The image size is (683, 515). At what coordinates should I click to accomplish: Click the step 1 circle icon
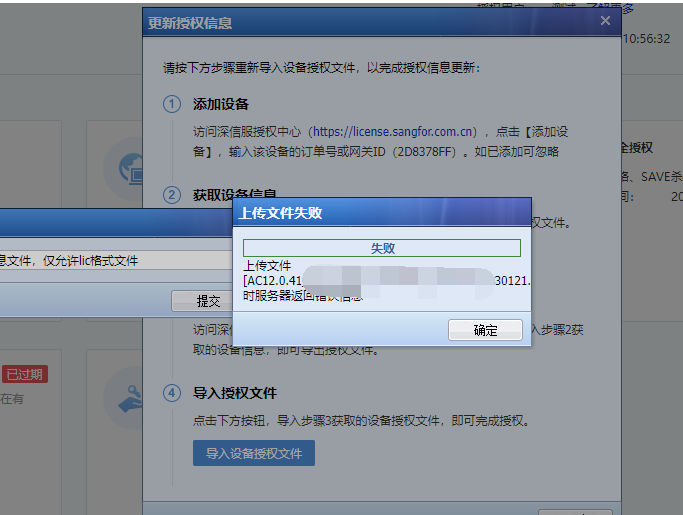click(x=172, y=104)
